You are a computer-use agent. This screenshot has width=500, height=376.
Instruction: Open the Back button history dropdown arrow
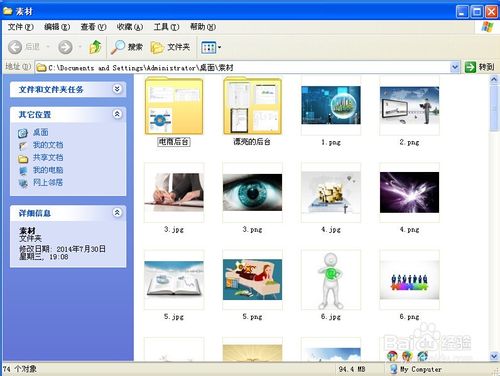click(x=48, y=47)
